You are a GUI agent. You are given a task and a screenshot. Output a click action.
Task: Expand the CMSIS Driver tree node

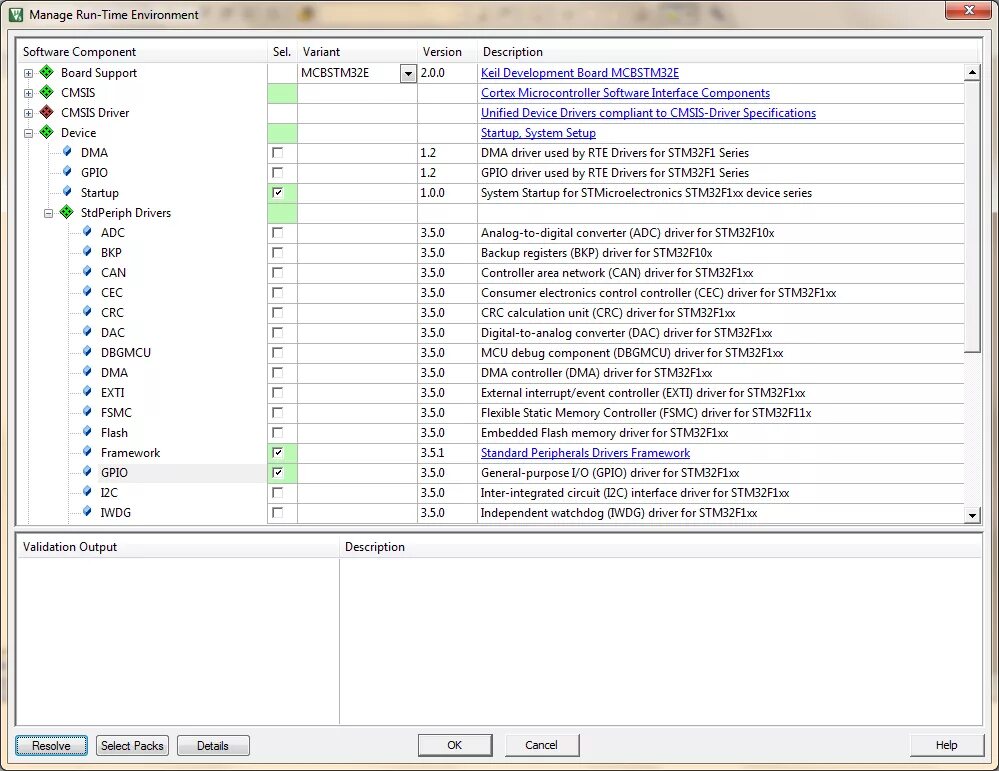coord(28,113)
